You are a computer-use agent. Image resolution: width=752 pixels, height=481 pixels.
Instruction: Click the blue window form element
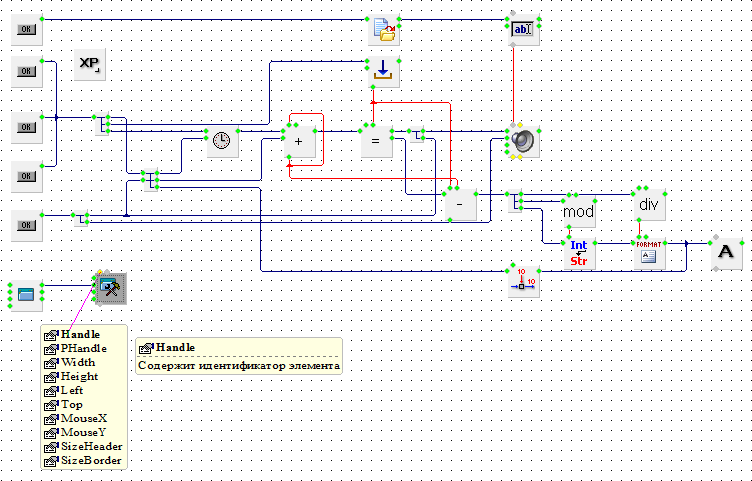(26, 294)
